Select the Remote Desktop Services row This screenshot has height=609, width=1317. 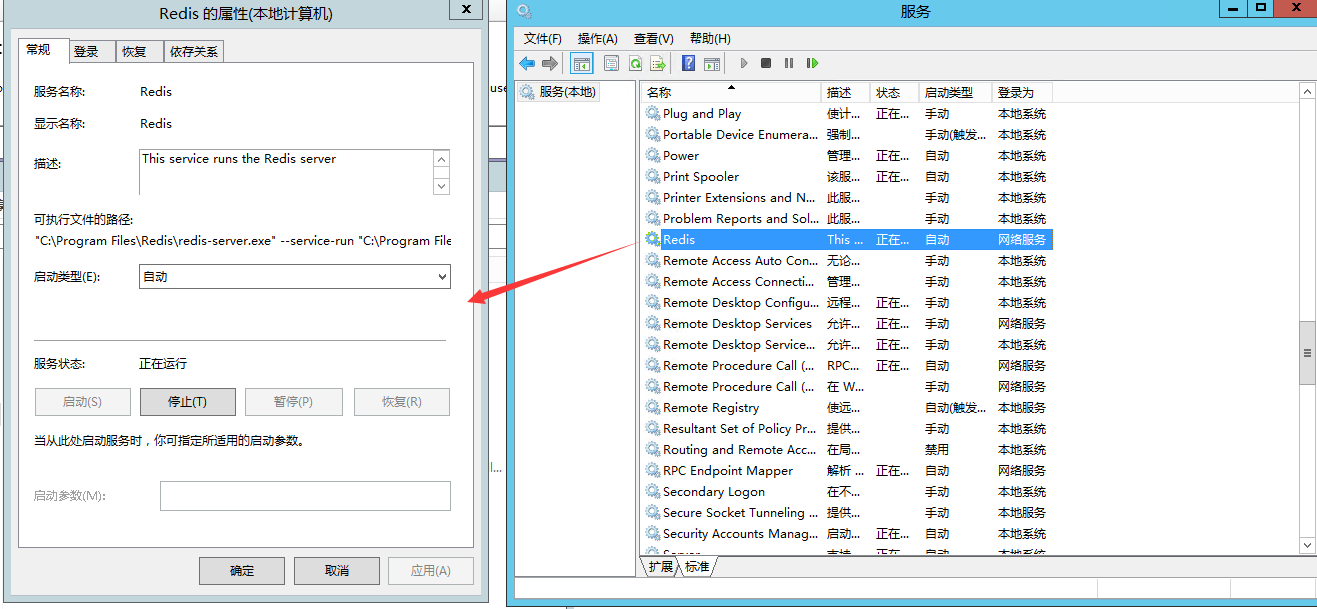(847, 323)
